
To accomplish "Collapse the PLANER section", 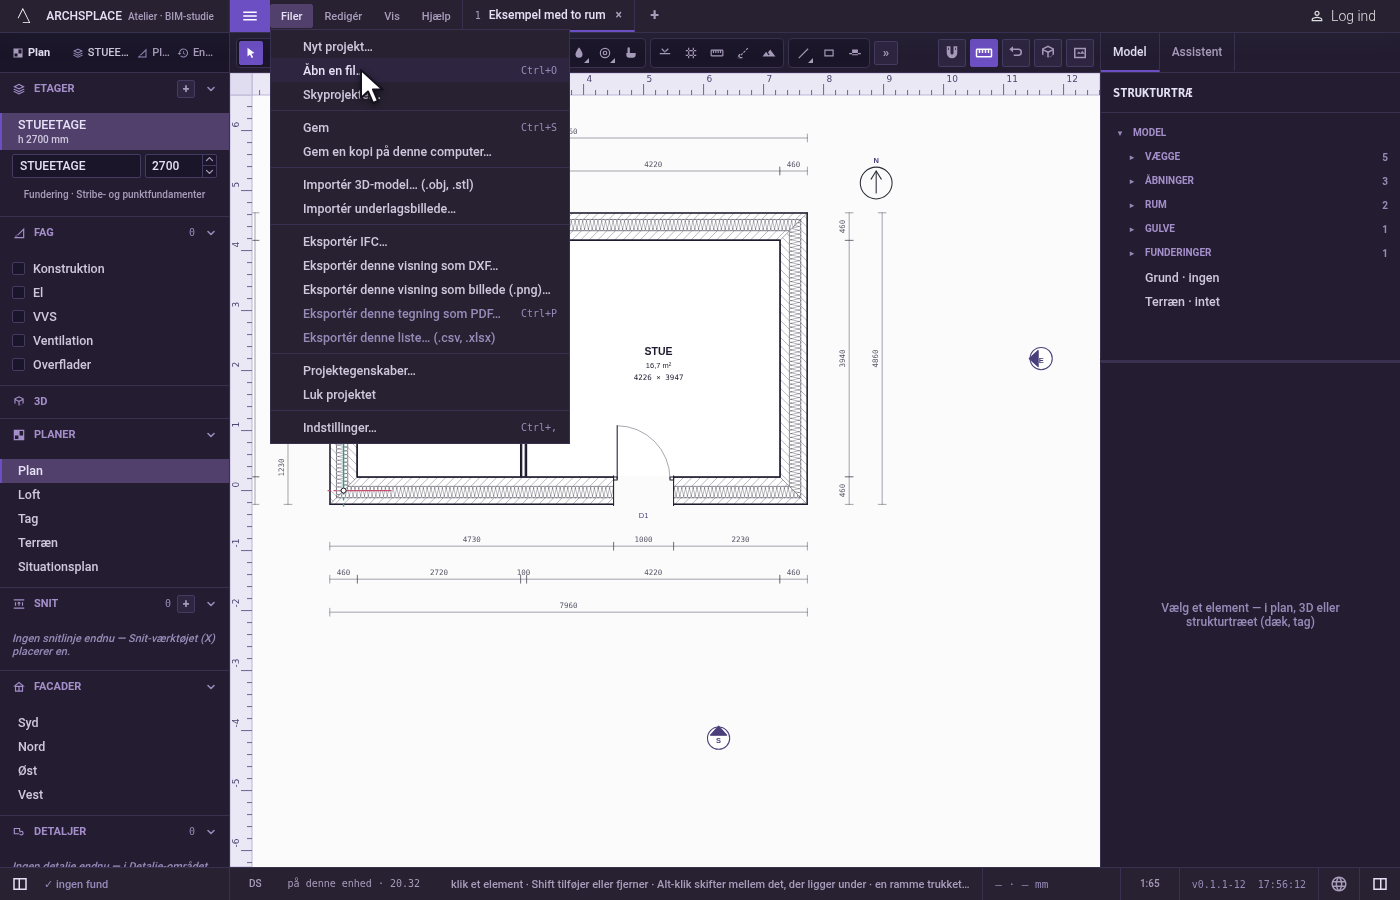I will coord(211,435).
